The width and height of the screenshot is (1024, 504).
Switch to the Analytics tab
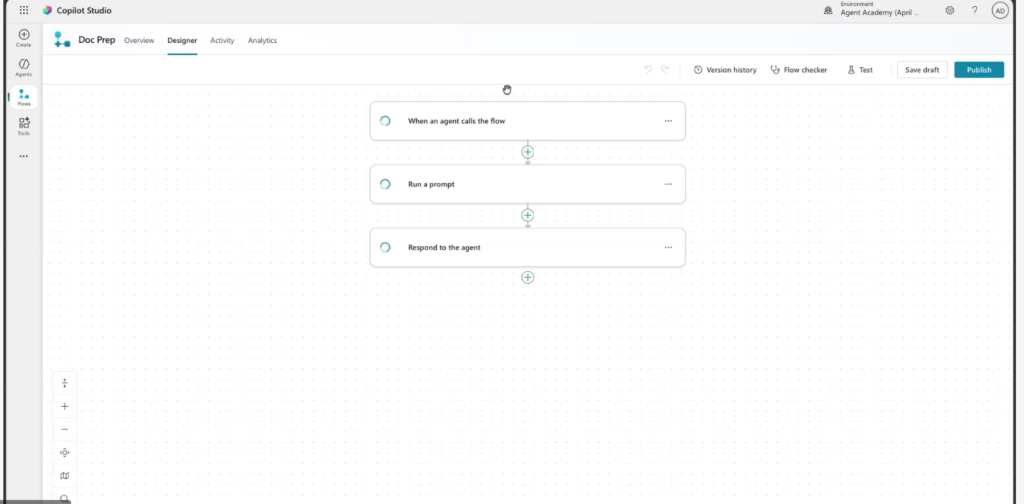(262, 40)
